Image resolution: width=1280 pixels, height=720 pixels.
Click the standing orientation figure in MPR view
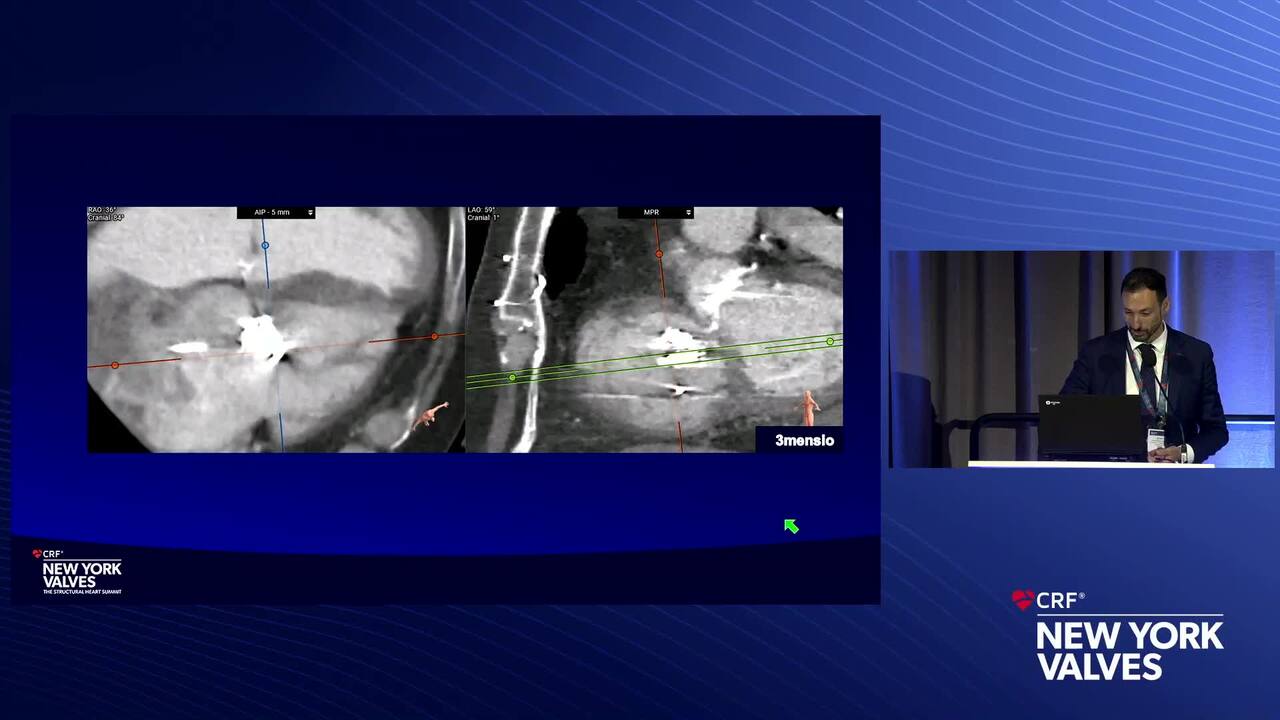pyautogui.click(x=808, y=407)
